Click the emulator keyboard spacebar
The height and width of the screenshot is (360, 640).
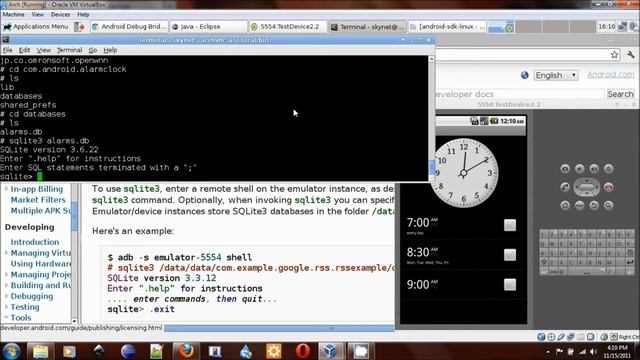(587, 271)
